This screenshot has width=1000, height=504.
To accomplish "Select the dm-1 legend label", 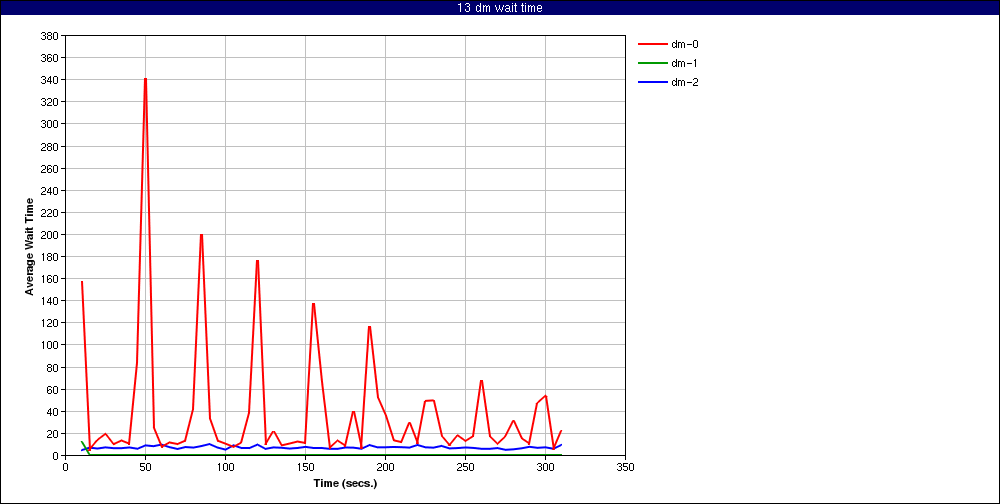I will click(685, 63).
